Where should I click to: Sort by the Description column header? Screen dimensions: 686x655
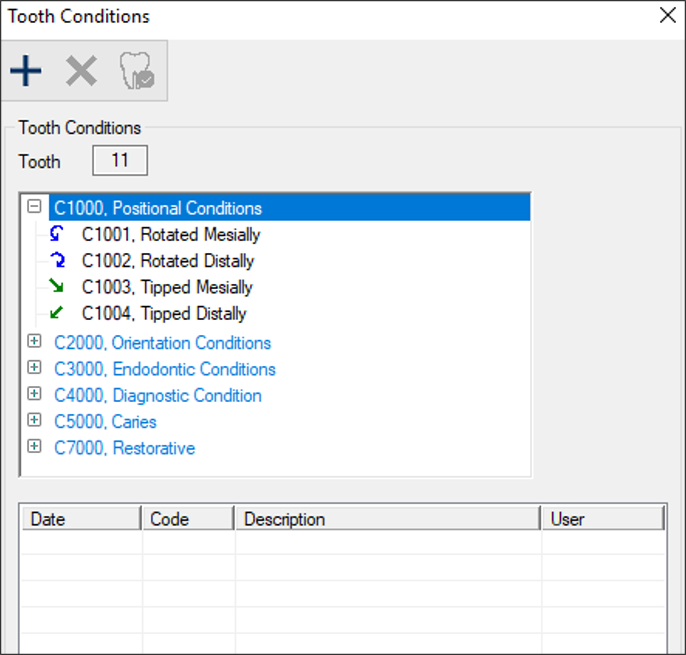pyautogui.click(x=388, y=519)
